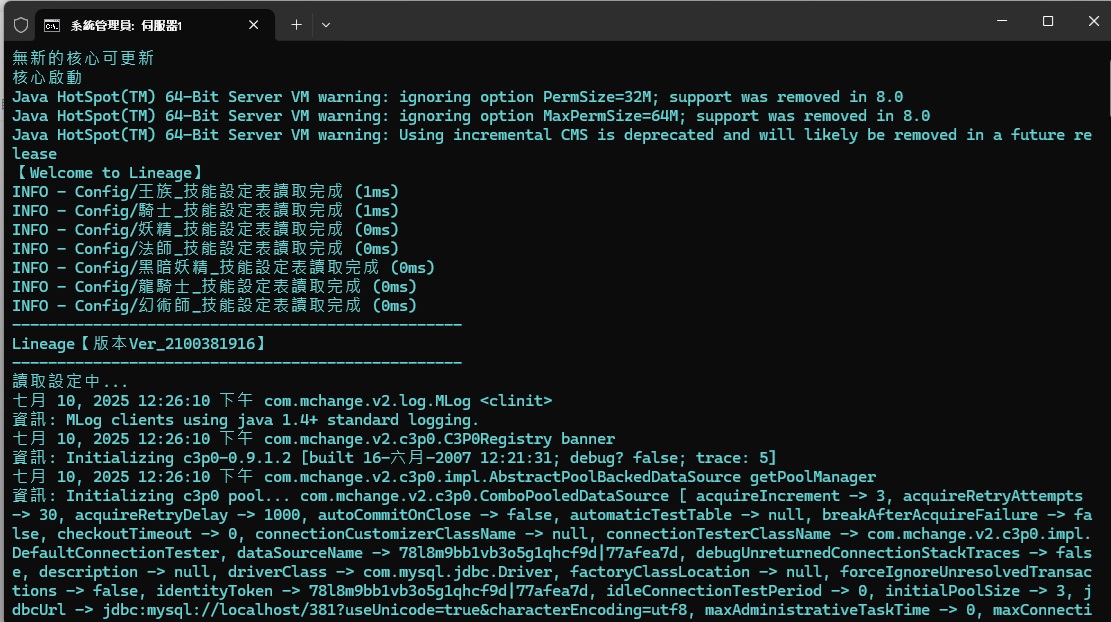Viewport: 1111px width, 622px height.
Task: Click the Config/妖精_技能設定表 line
Action: (x=205, y=230)
